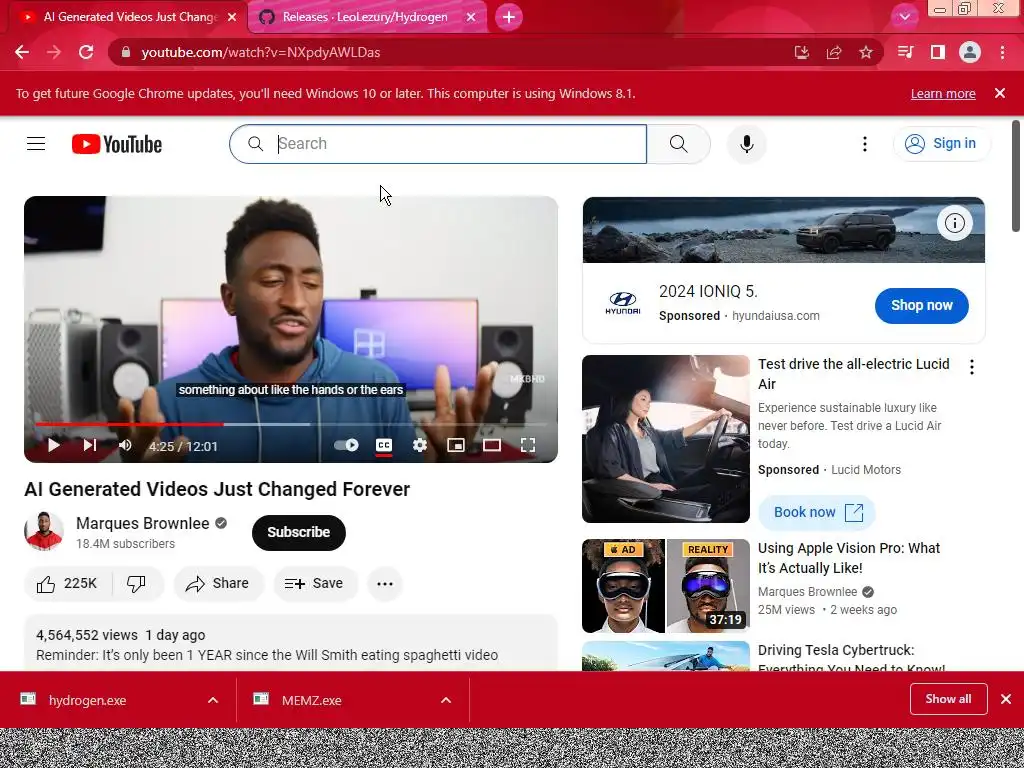Open Chrome profile avatar menu
The height and width of the screenshot is (768, 1024).
[x=970, y=52]
